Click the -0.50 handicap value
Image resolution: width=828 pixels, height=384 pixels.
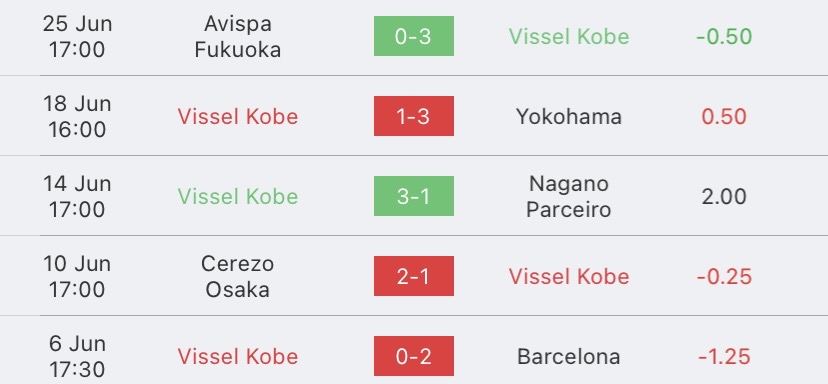[x=724, y=36]
